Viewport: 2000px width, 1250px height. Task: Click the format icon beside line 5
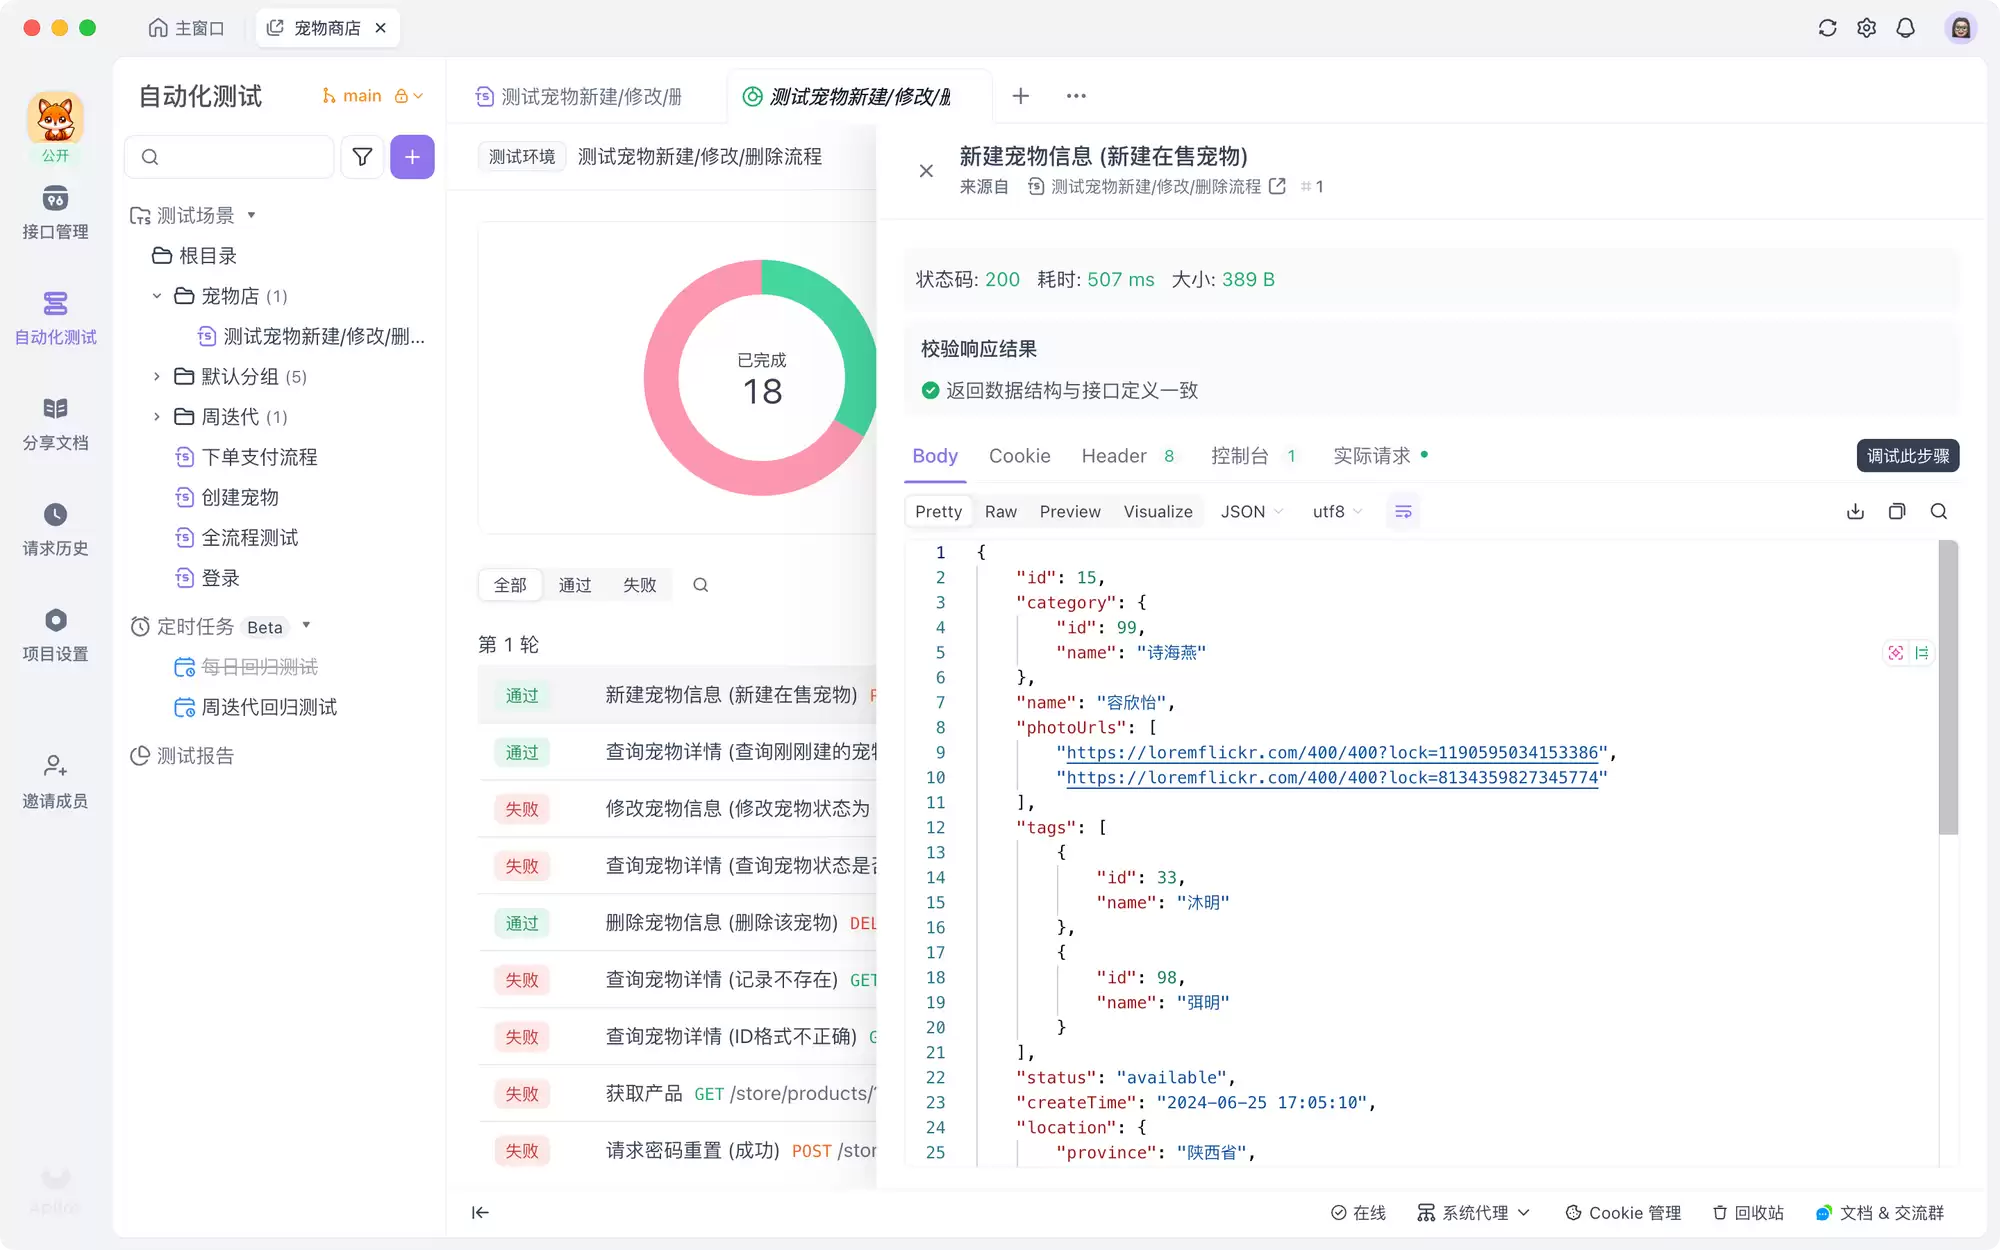(1921, 653)
